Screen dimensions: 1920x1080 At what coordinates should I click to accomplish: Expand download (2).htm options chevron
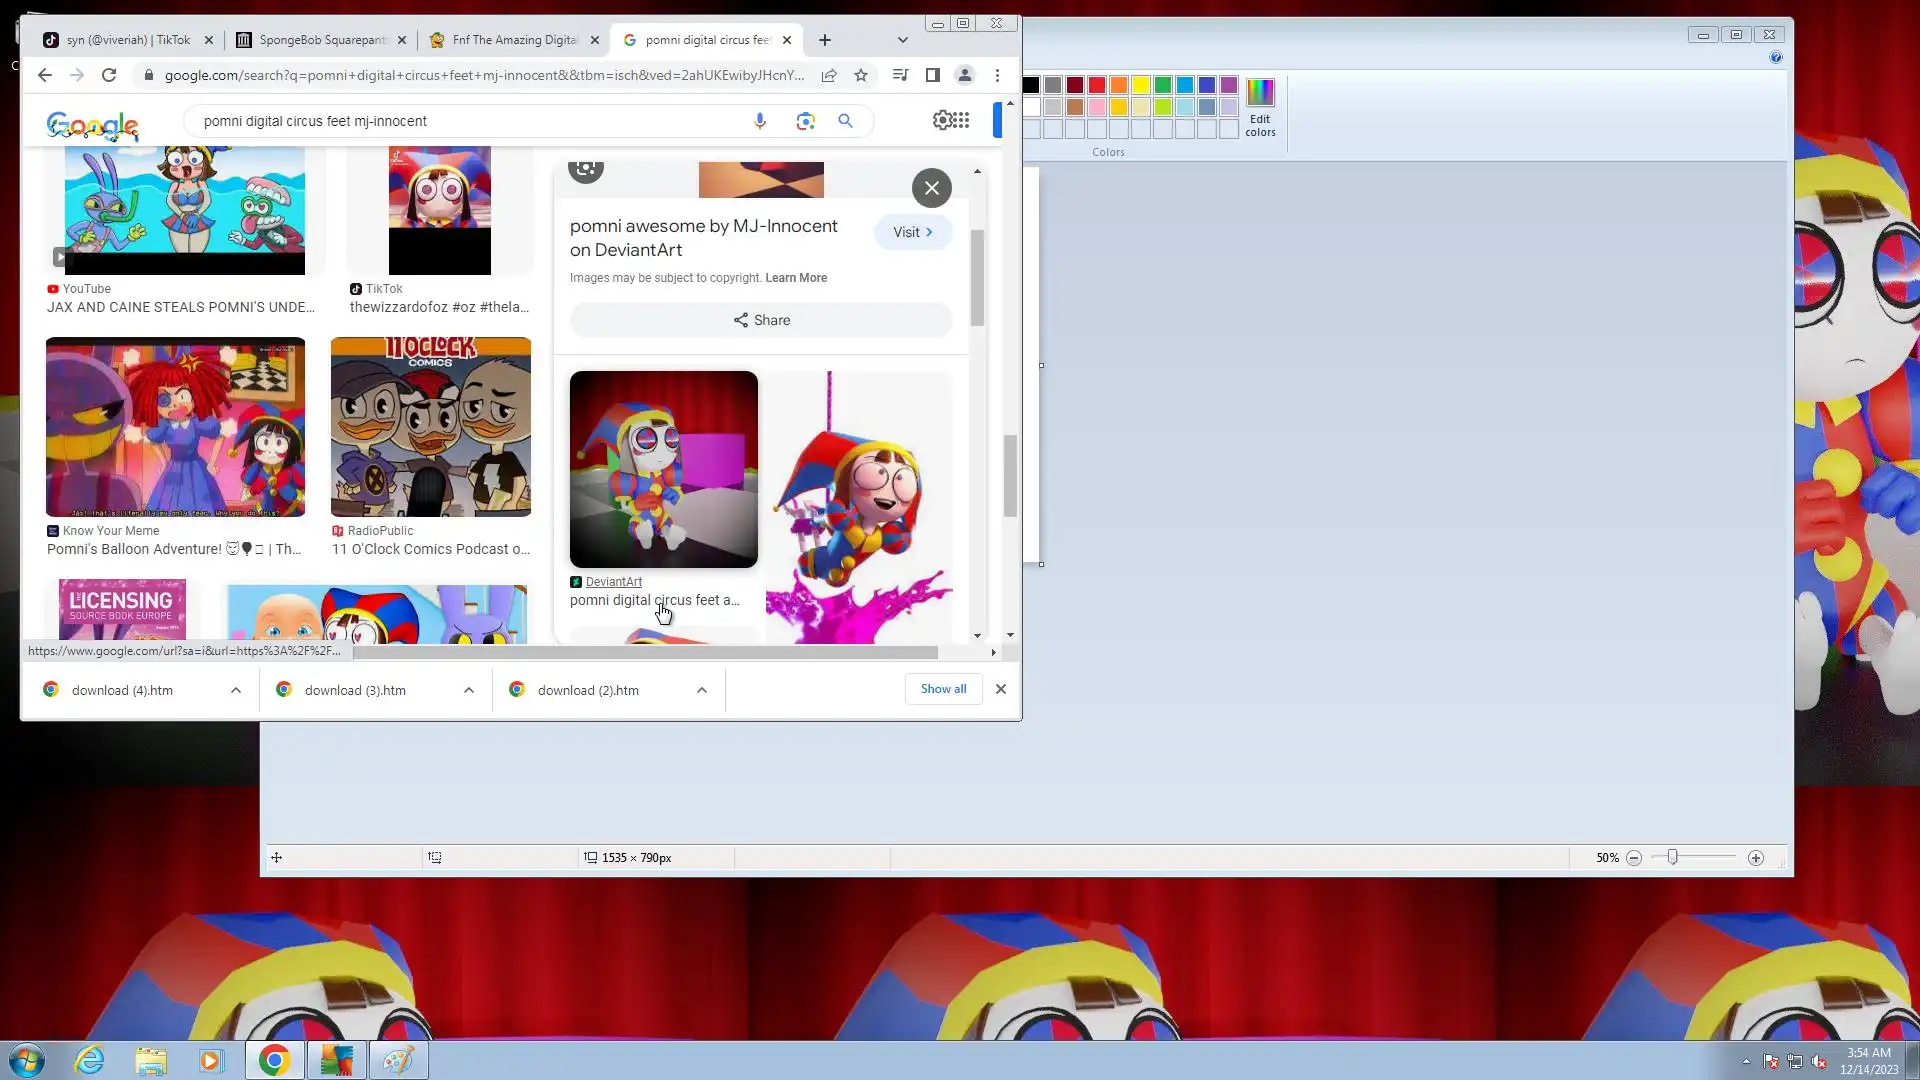(702, 690)
